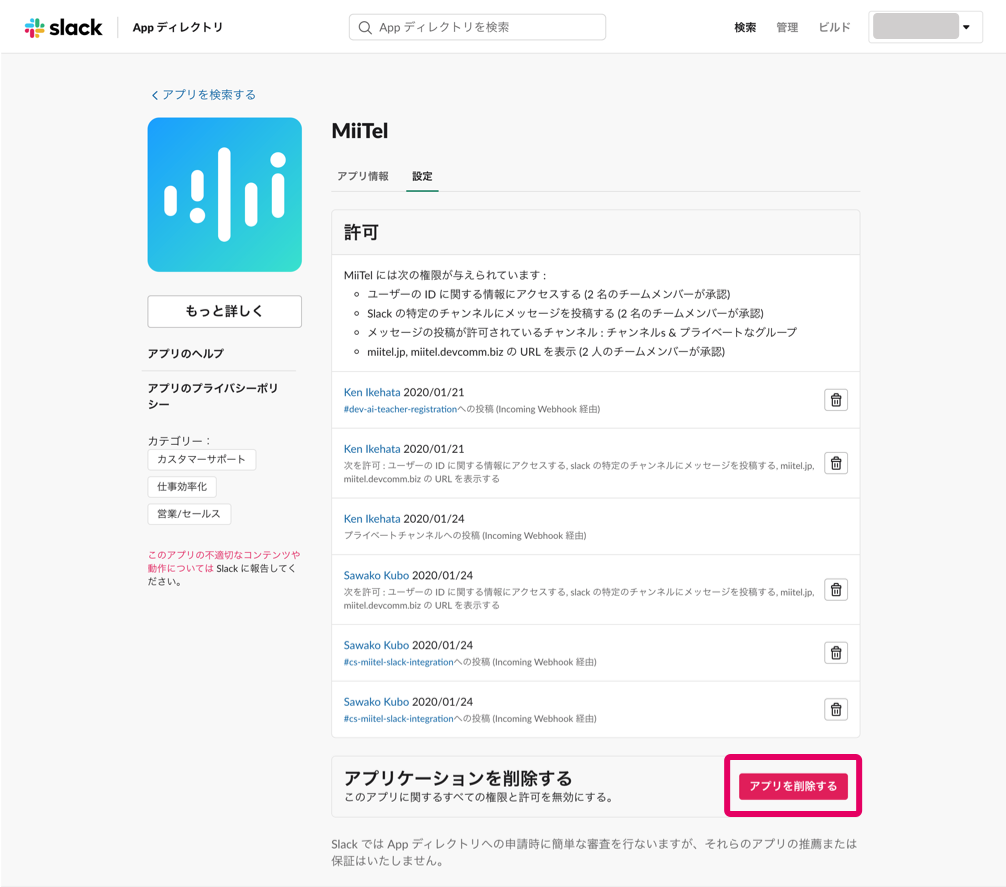Click the Slack では App ディレクトリ disclaimer text
Image resolution: width=1006 pixels, height=887 pixels.
(594, 852)
